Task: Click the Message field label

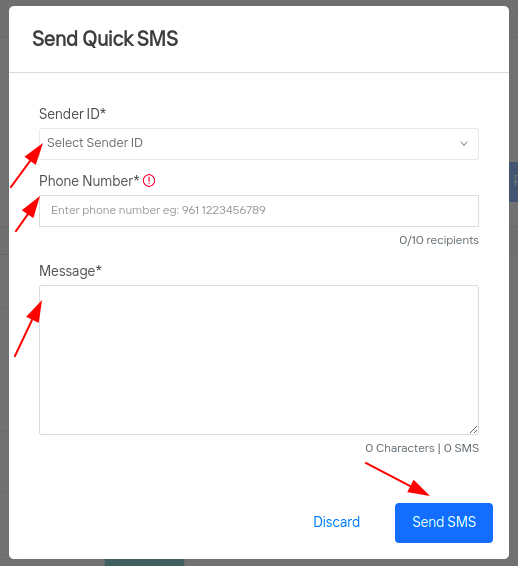Action: 70,271
